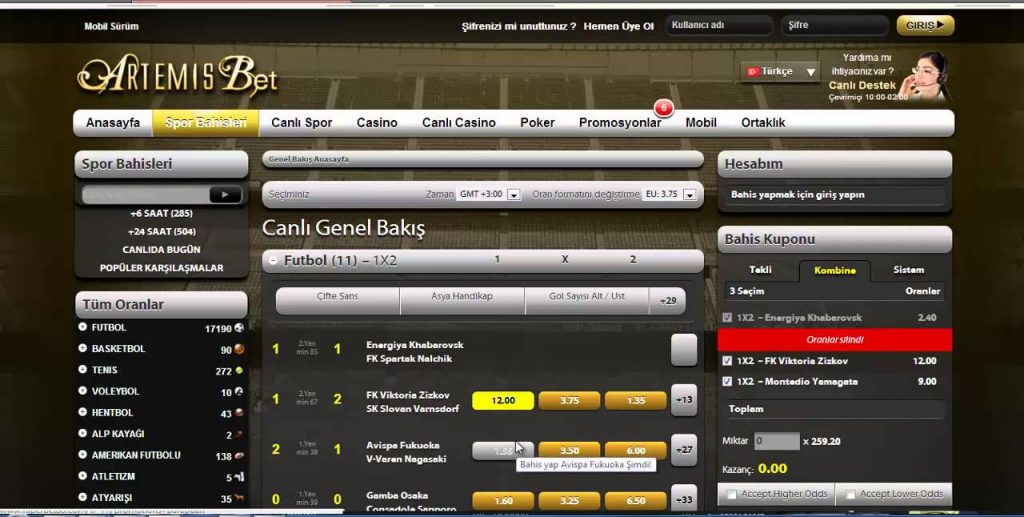Select the Gol Sayısı Alt / Üst tab
Viewport: 1024px width, 517px height.
(586, 300)
